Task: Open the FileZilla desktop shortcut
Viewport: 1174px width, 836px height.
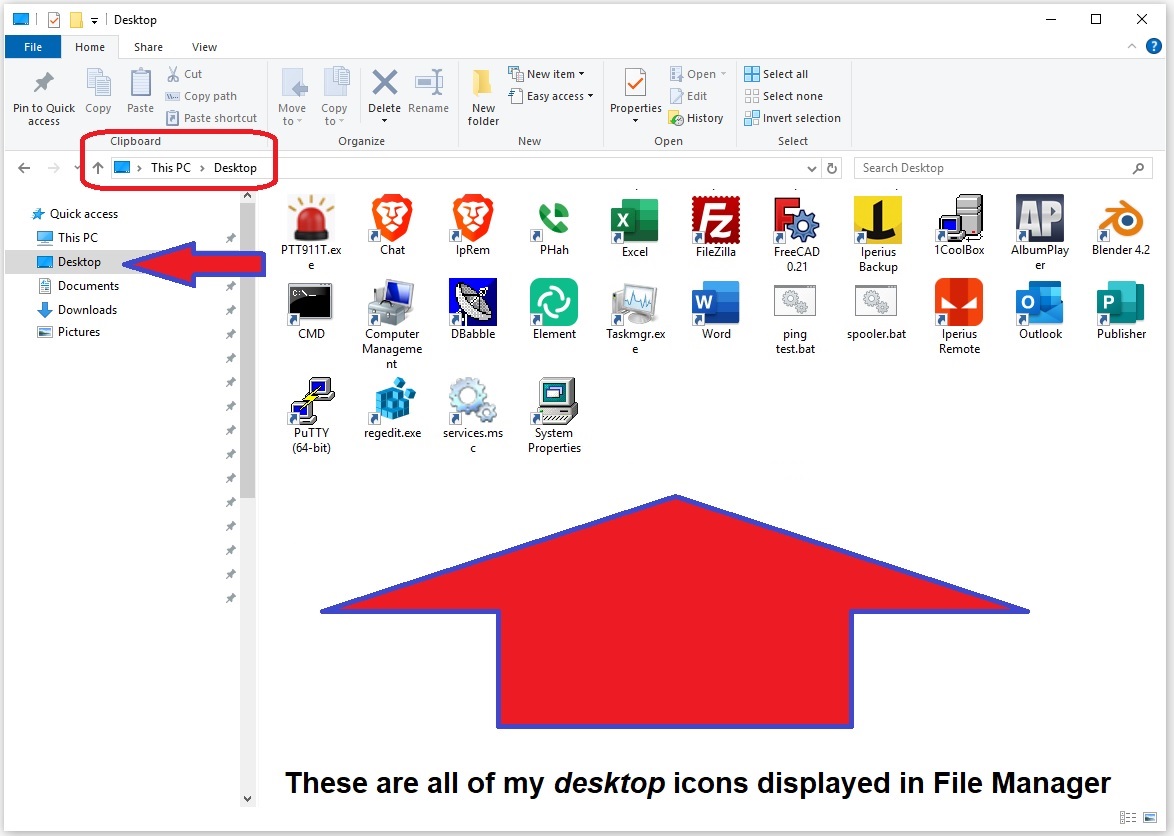Action: pyautogui.click(x=715, y=219)
